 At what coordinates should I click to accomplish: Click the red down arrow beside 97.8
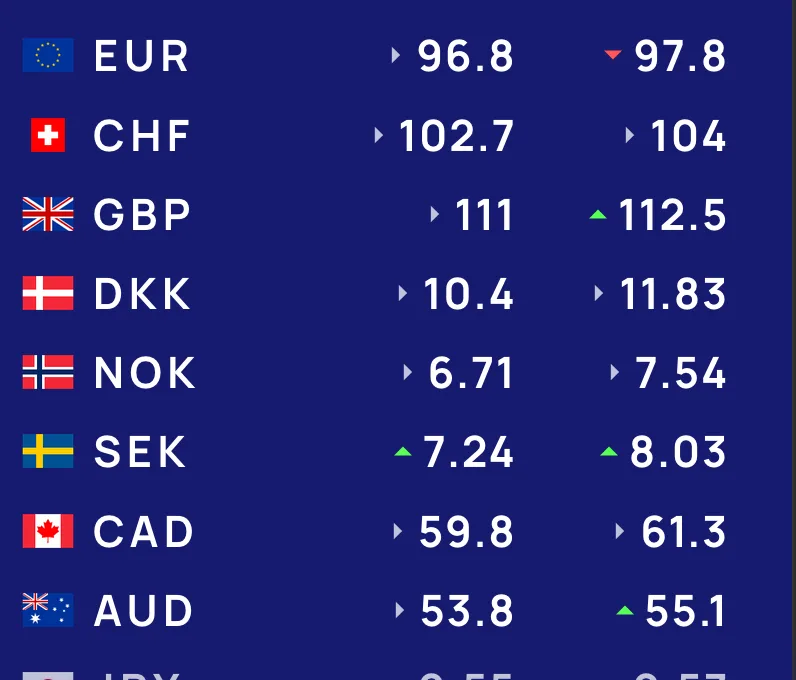click(x=613, y=55)
